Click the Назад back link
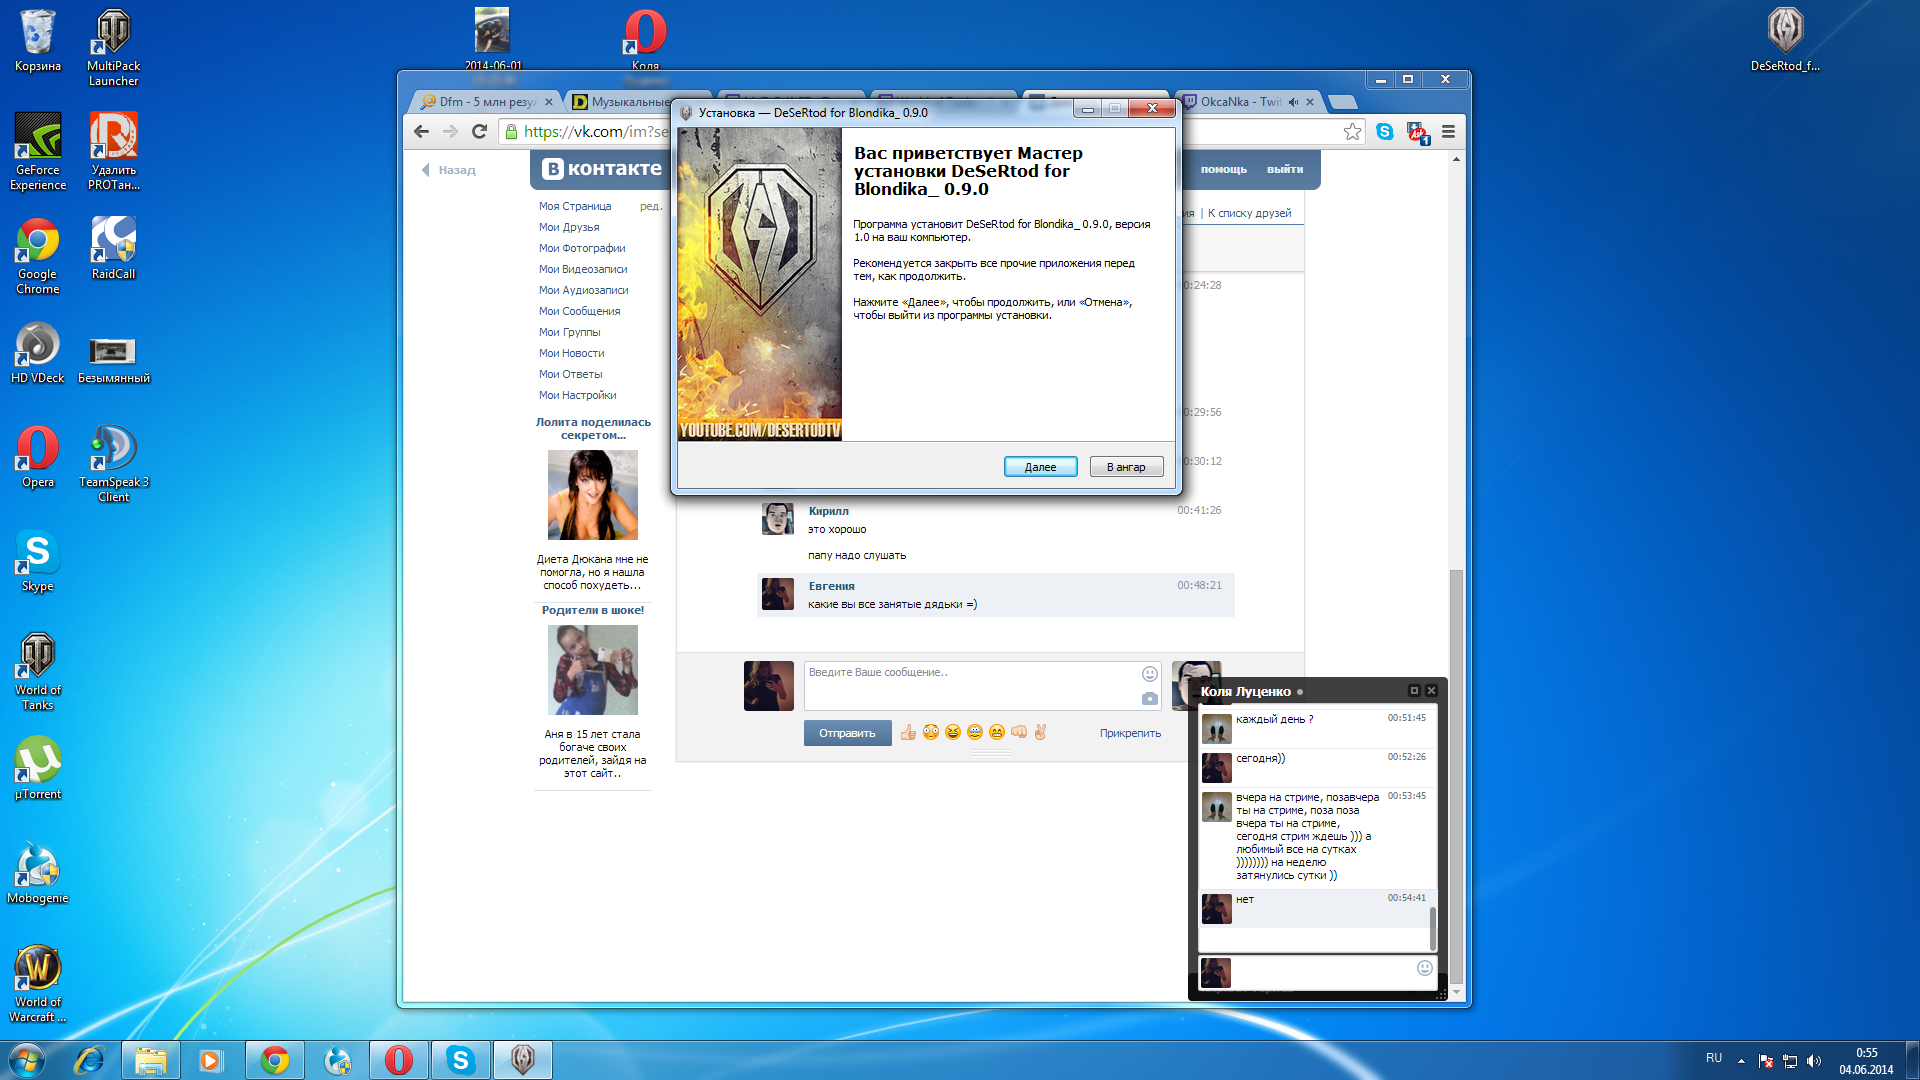Image resolution: width=1920 pixels, height=1080 pixels. (448, 170)
